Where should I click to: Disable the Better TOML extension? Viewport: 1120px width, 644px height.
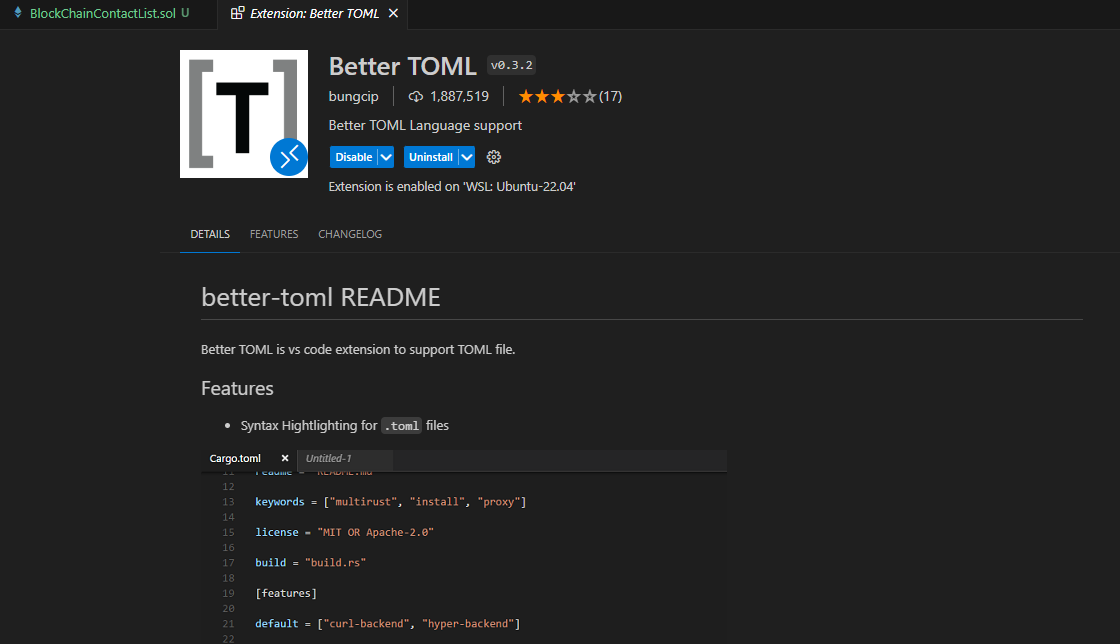click(x=353, y=157)
